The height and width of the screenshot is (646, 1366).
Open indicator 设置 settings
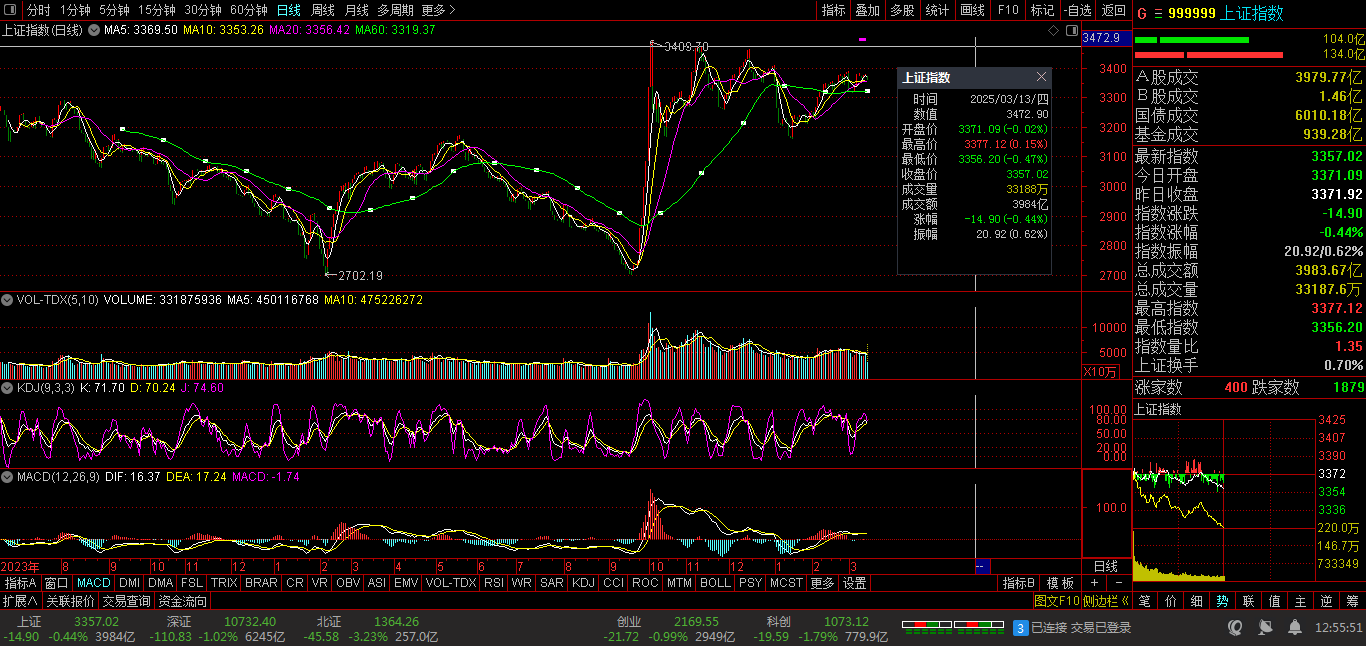(854, 583)
